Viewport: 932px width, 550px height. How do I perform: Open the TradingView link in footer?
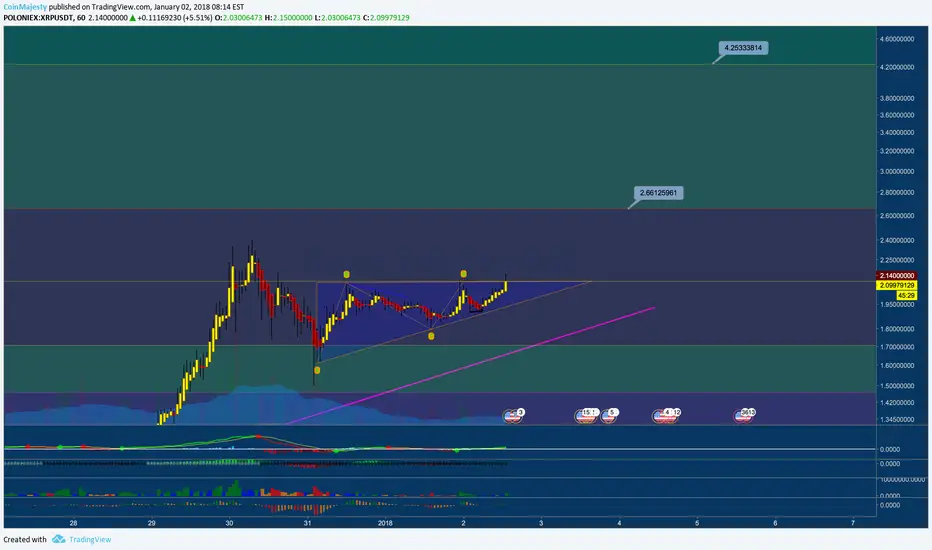pos(90,539)
